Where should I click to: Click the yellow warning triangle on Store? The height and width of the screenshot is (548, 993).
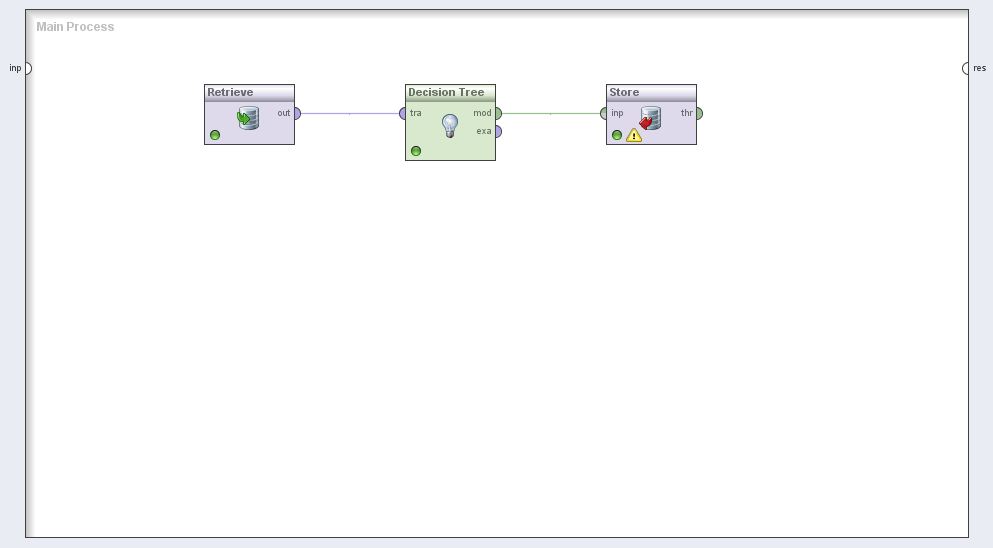634,135
